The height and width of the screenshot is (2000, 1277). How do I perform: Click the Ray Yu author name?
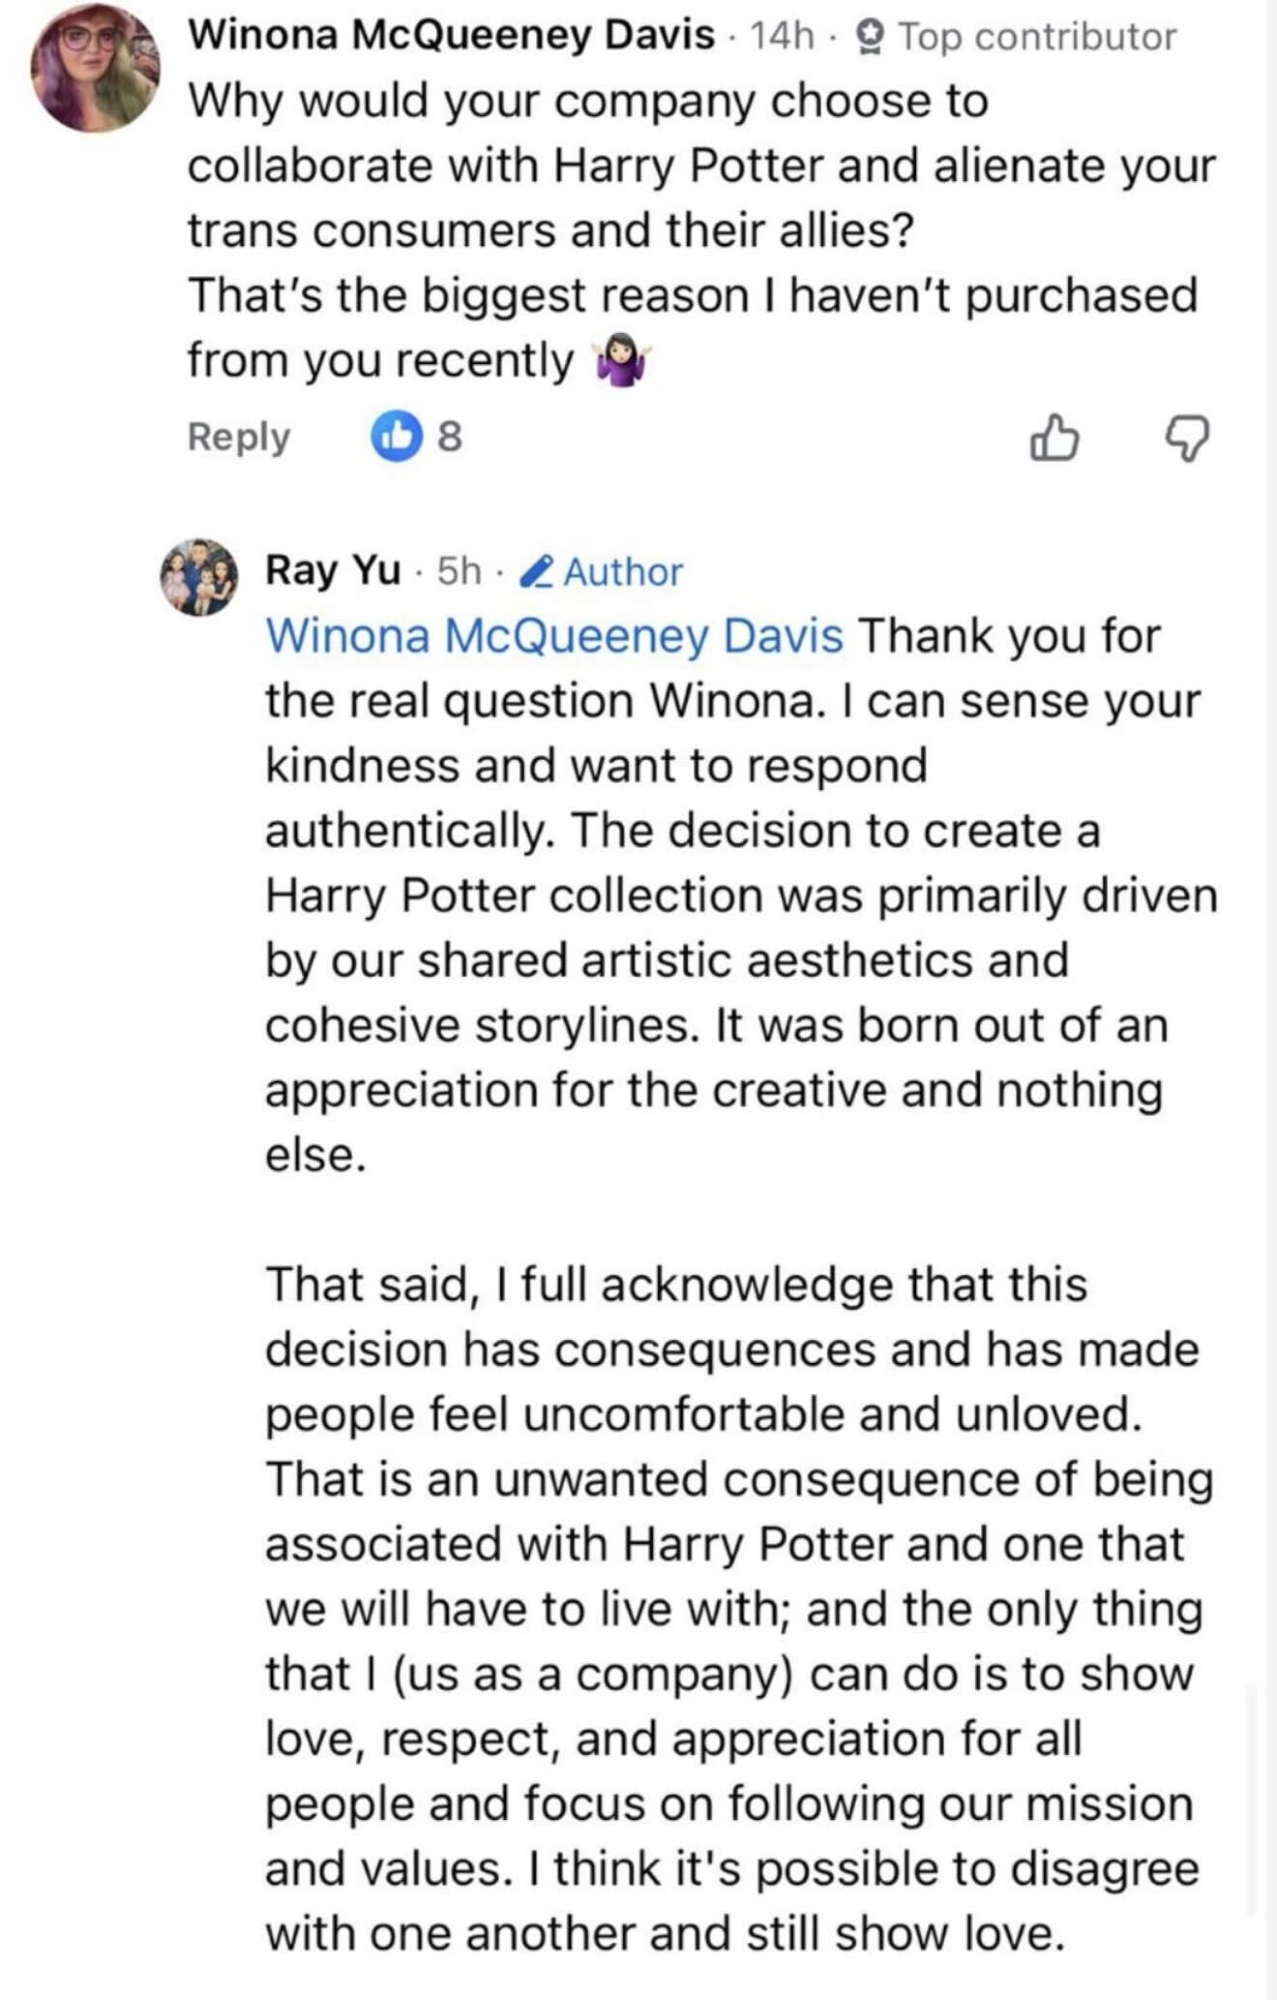tap(332, 571)
